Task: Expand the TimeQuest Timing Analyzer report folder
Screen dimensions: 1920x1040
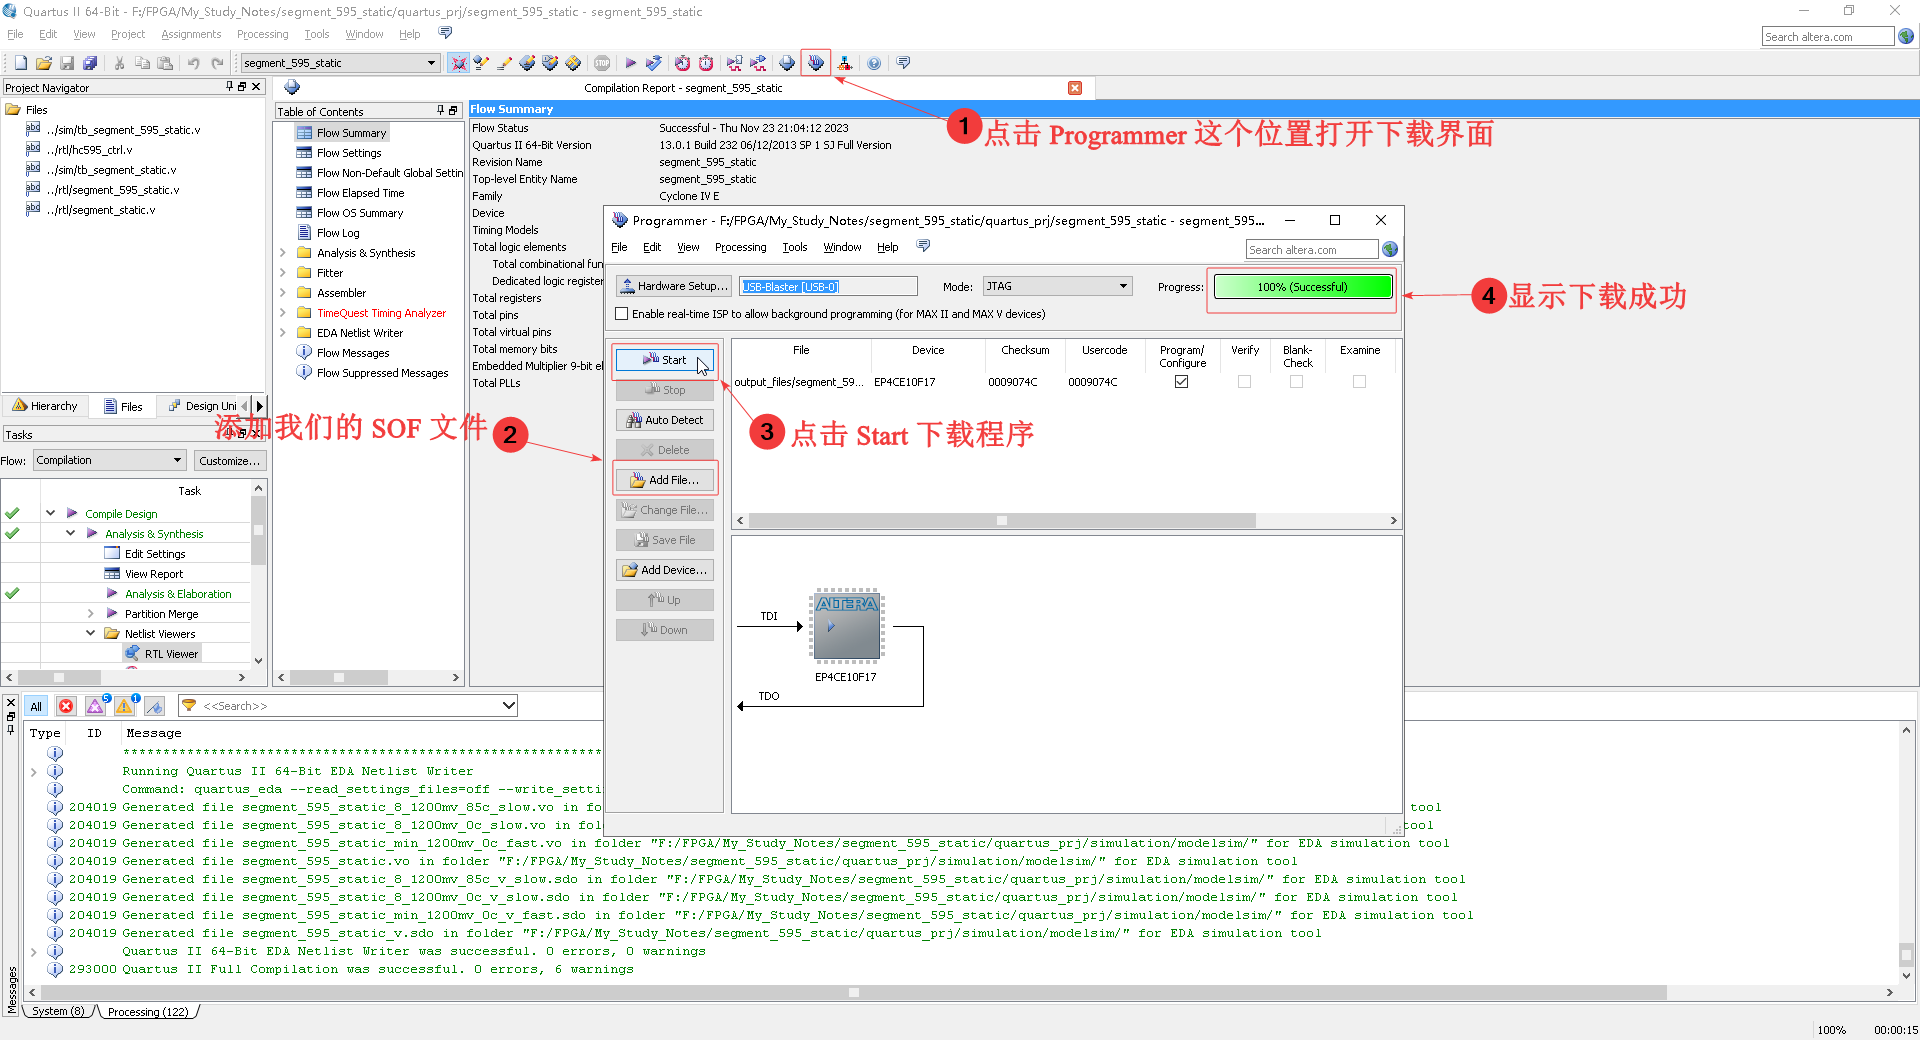Action: click(283, 313)
